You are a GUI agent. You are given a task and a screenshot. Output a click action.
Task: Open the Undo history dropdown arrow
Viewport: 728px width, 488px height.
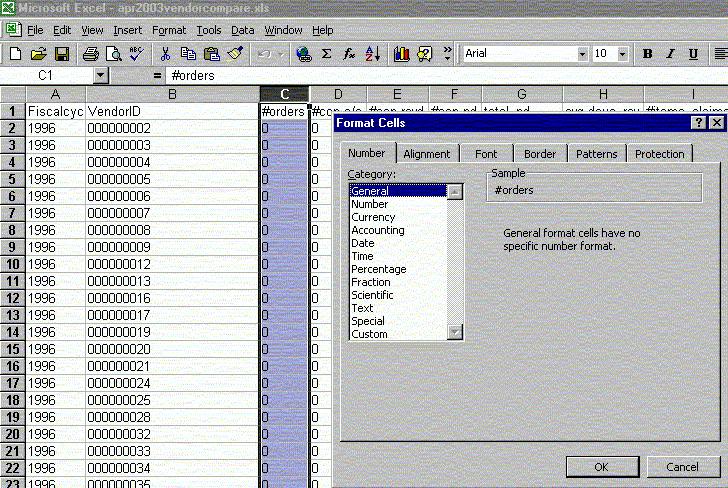(281, 54)
